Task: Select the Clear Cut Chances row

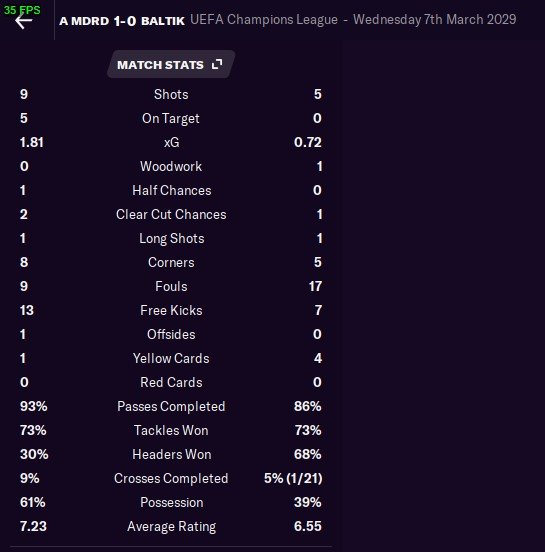Action: point(171,214)
